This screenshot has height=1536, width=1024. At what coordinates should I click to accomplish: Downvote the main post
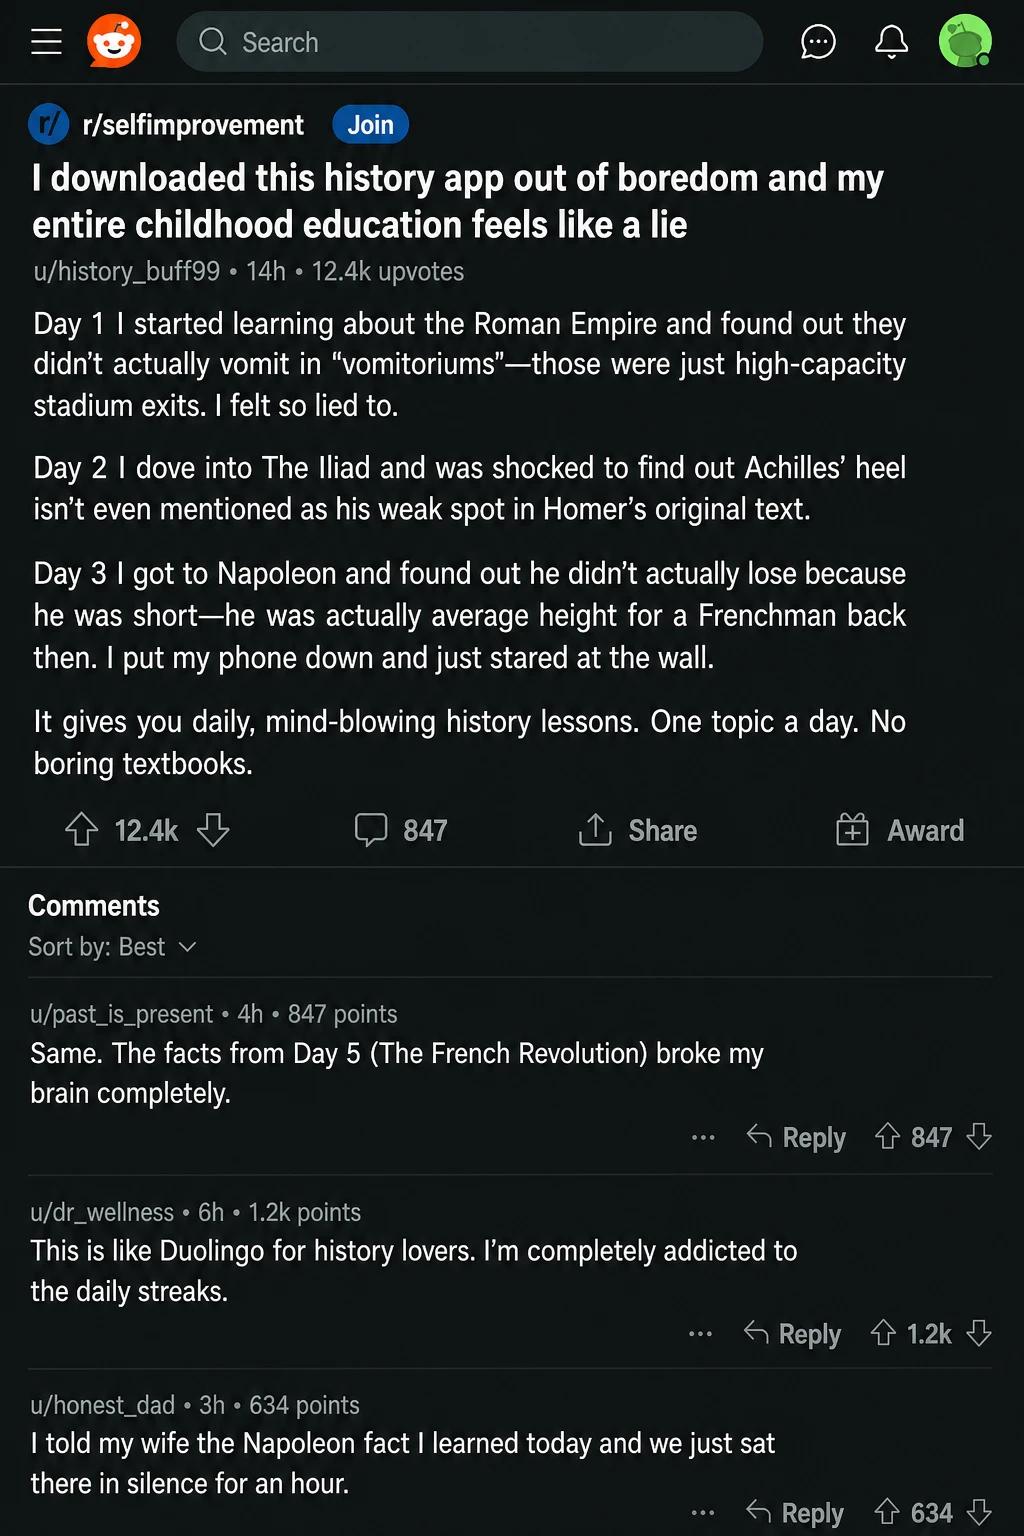point(213,830)
